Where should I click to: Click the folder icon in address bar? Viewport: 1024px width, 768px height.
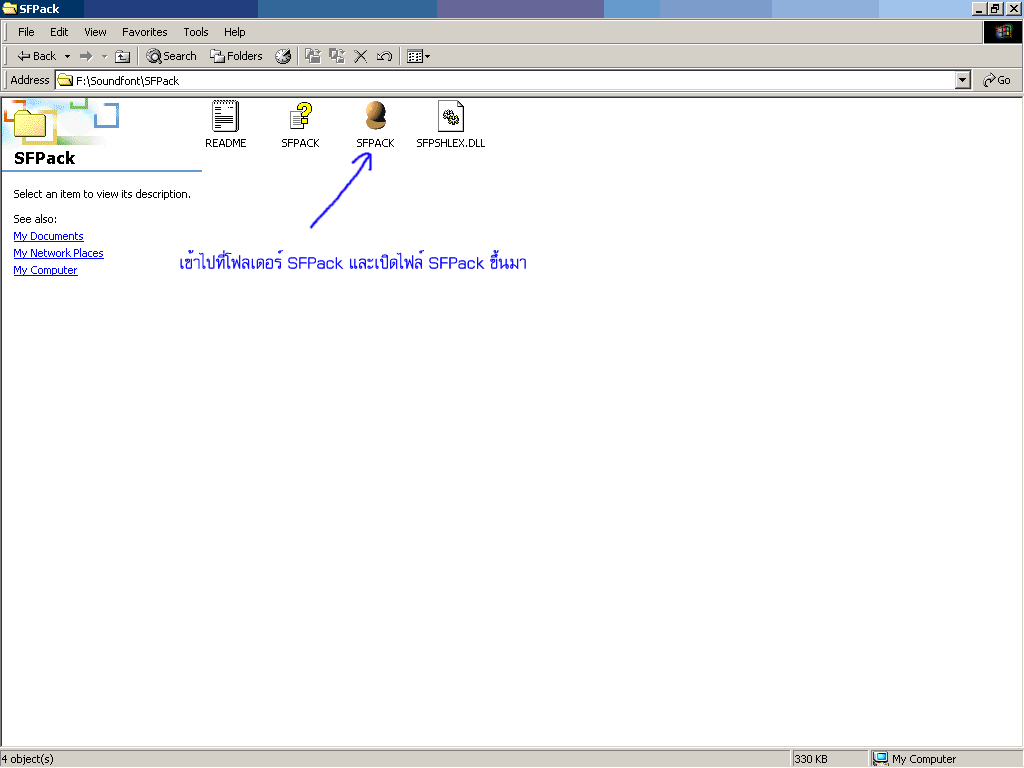tap(65, 80)
